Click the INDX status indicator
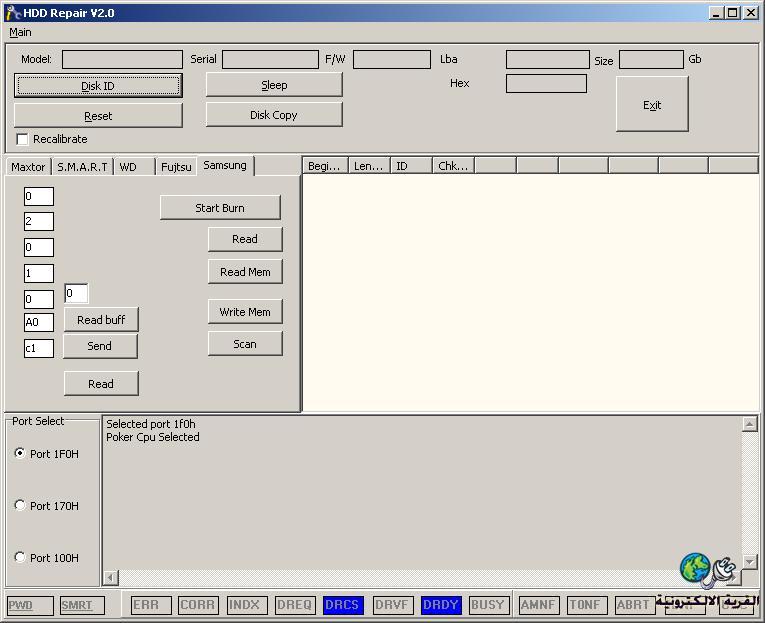Image resolution: width=765 pixels, height=623 pixels. (x=247, y=605)
